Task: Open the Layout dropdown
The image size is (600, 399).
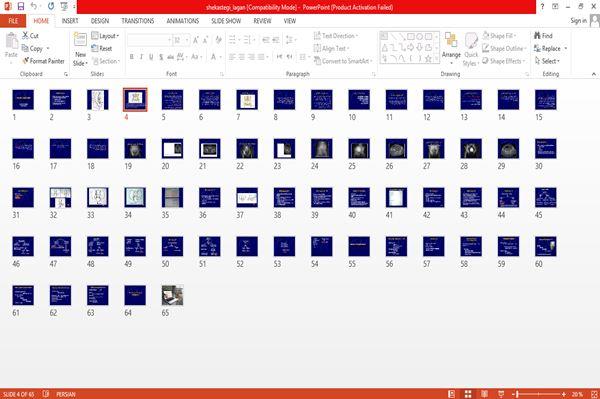Action: tap(105, 36)
